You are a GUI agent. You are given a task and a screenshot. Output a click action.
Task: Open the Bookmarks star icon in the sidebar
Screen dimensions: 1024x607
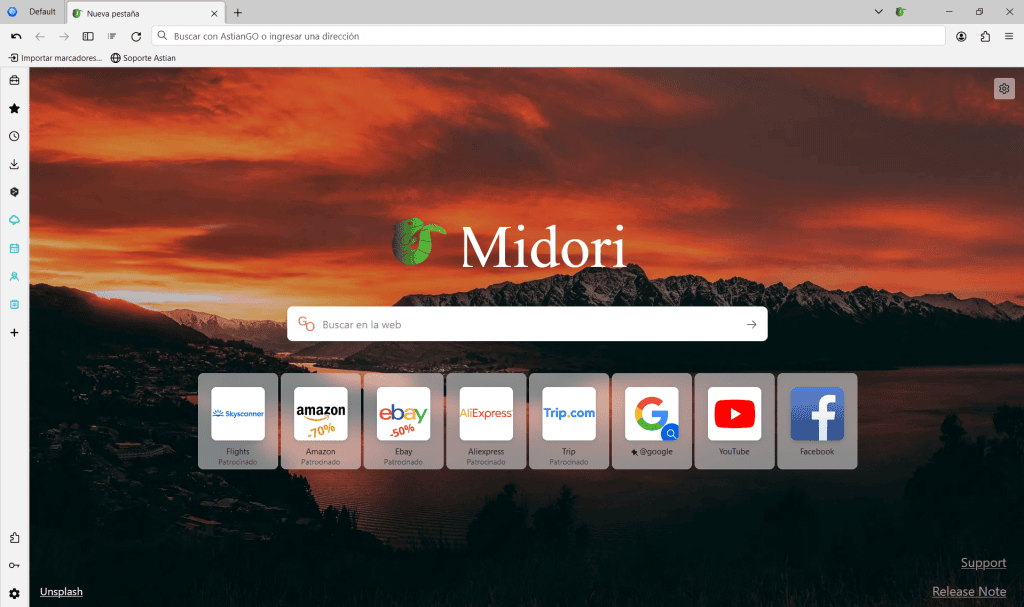click(x=14, y=108)
